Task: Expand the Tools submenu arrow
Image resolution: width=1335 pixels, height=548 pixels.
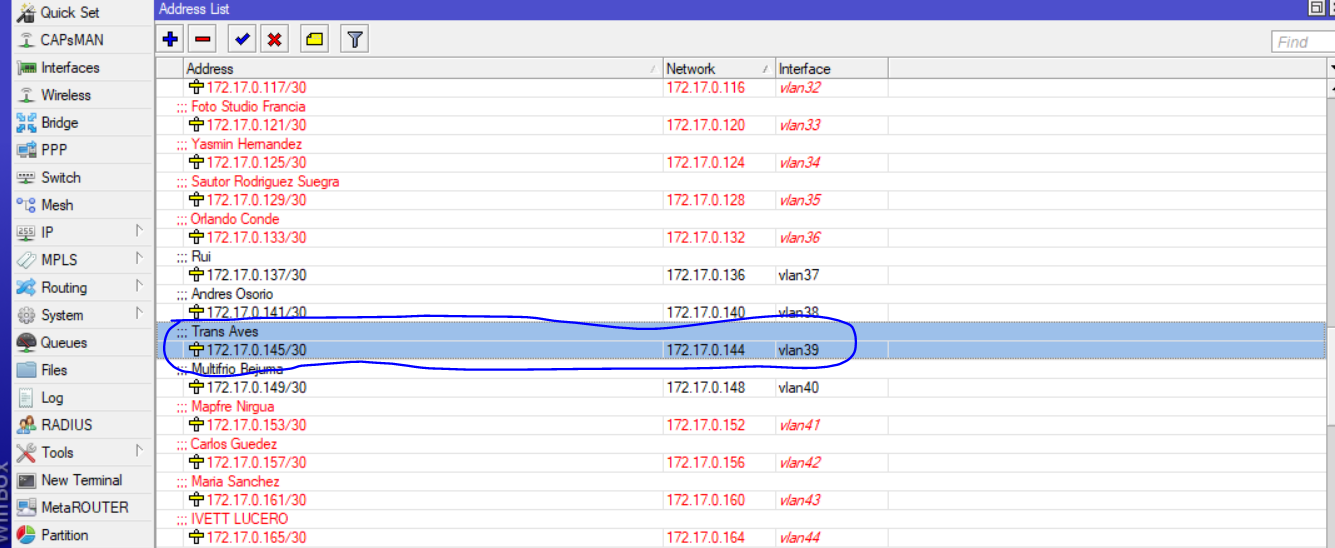Action: (x=139, y=452)
